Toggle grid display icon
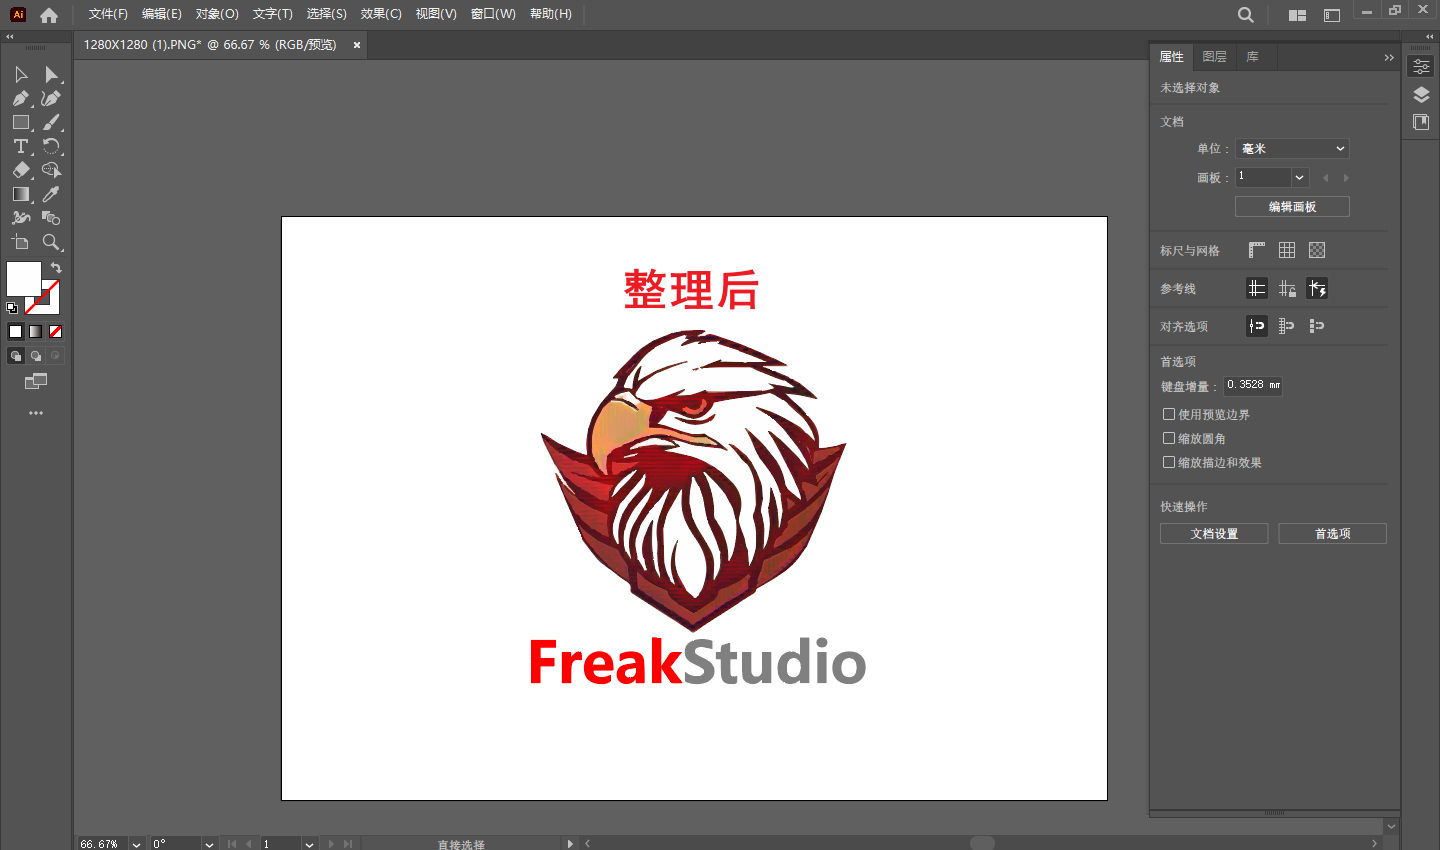Screen dimensions: 1440x850 tap(1287, 250)
